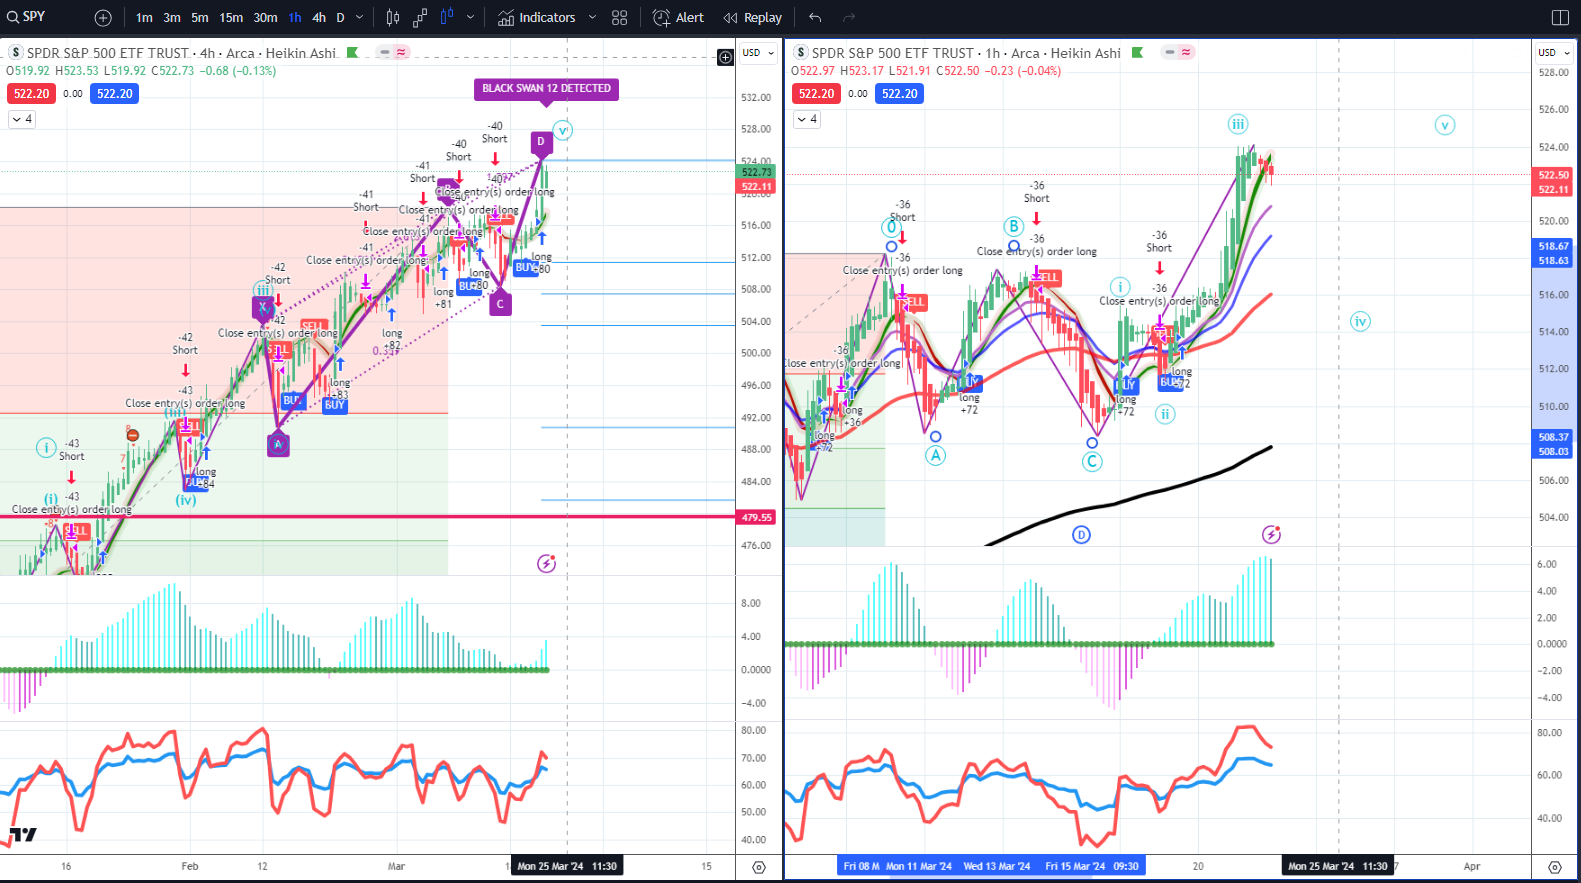Click the circled iii wave label on 1h chart
1581x883 pixels.
[1238, 124]
